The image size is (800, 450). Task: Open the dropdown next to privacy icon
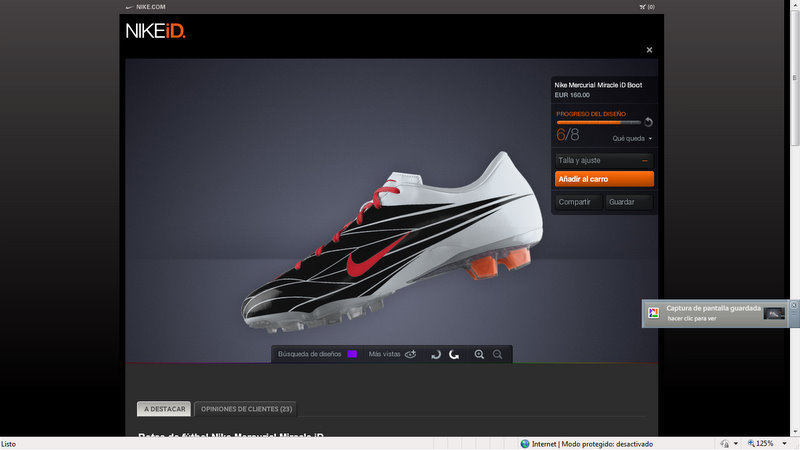736,444
